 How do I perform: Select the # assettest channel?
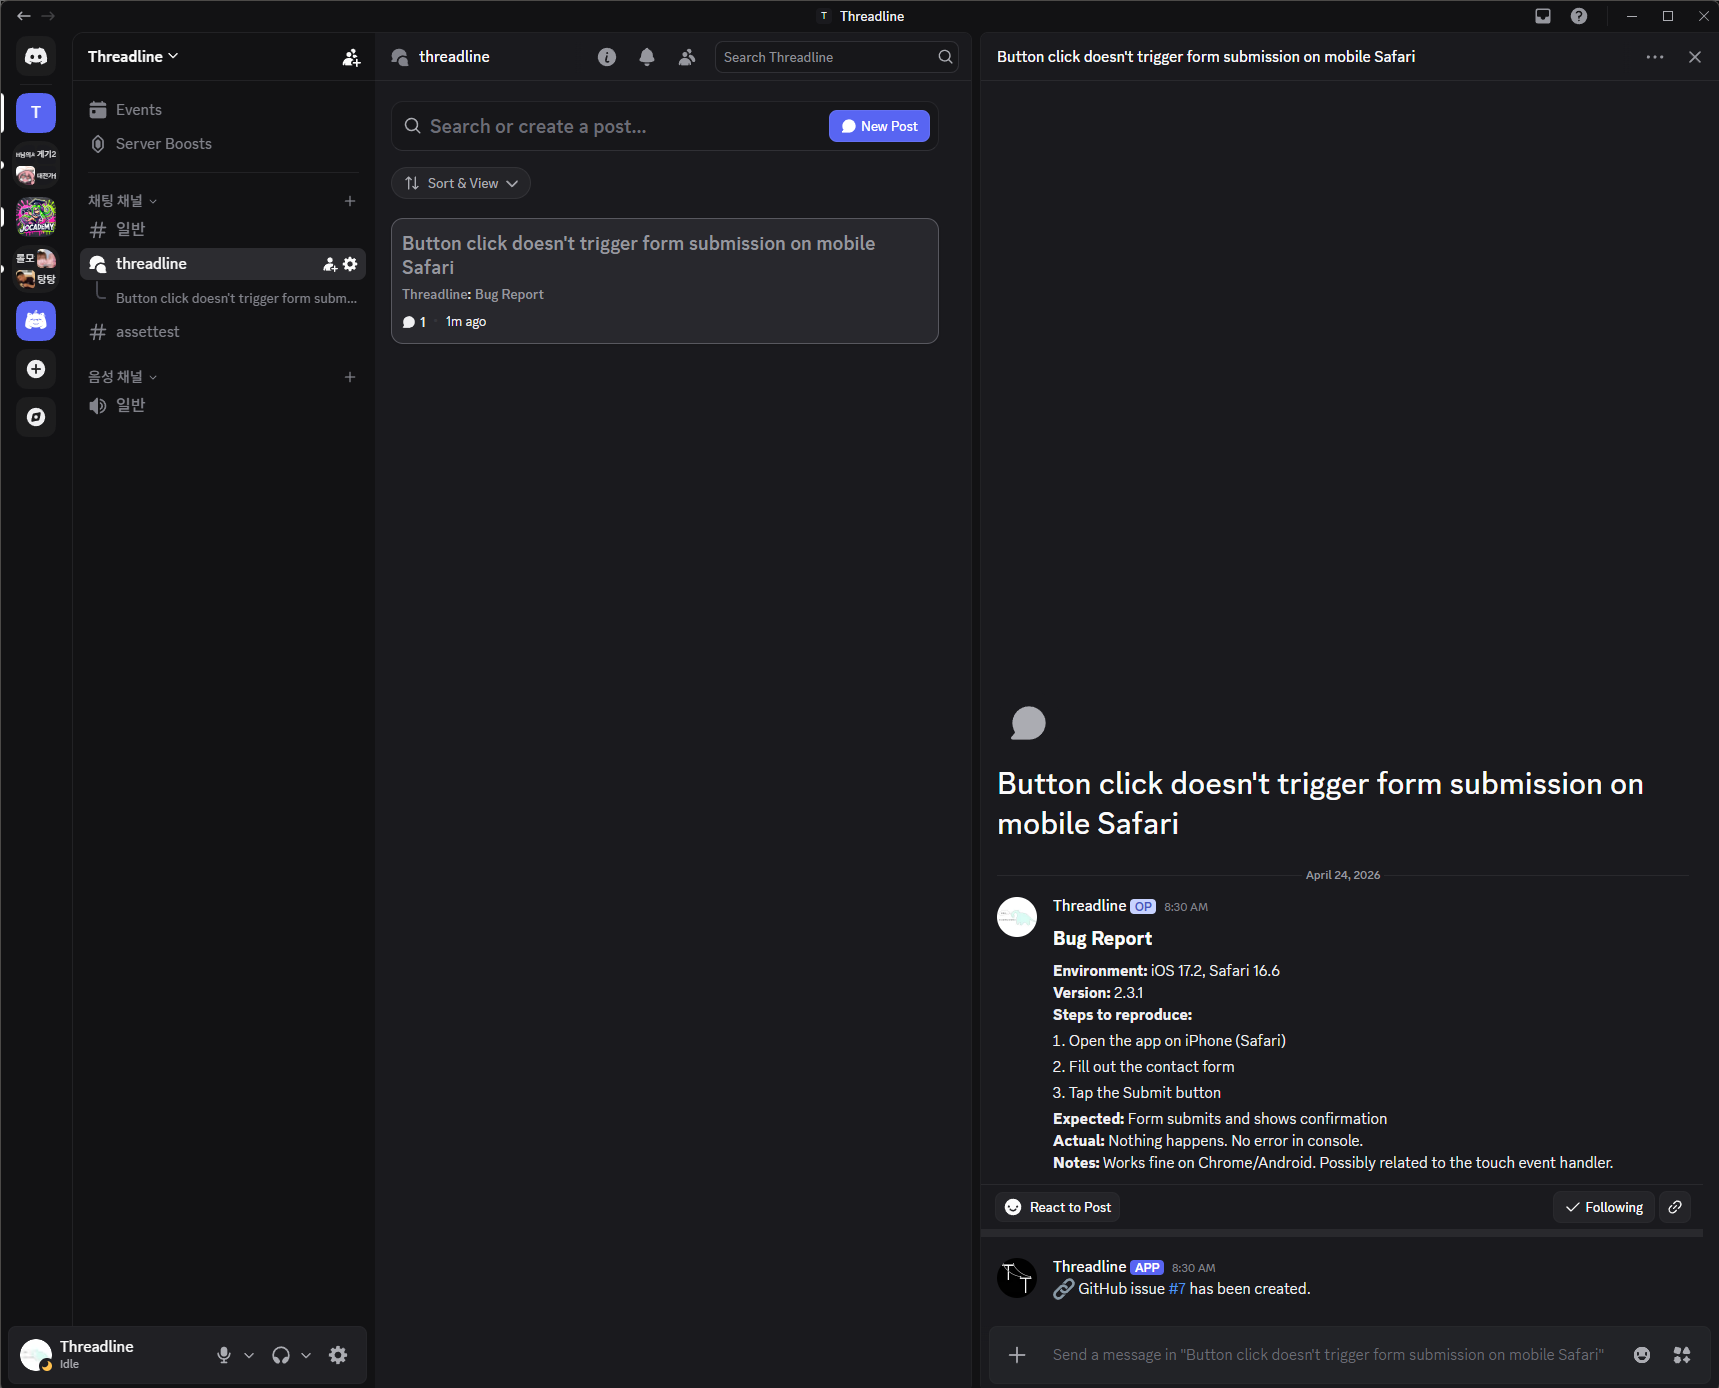click(223, 332)
